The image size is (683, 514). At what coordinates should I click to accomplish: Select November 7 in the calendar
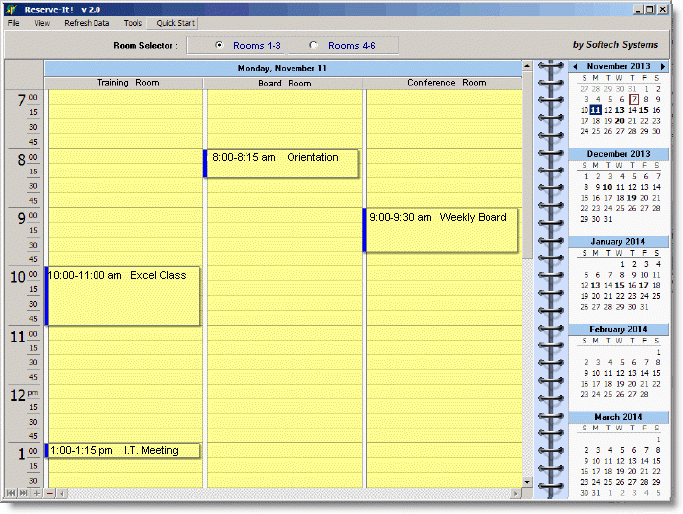(634, 99)
